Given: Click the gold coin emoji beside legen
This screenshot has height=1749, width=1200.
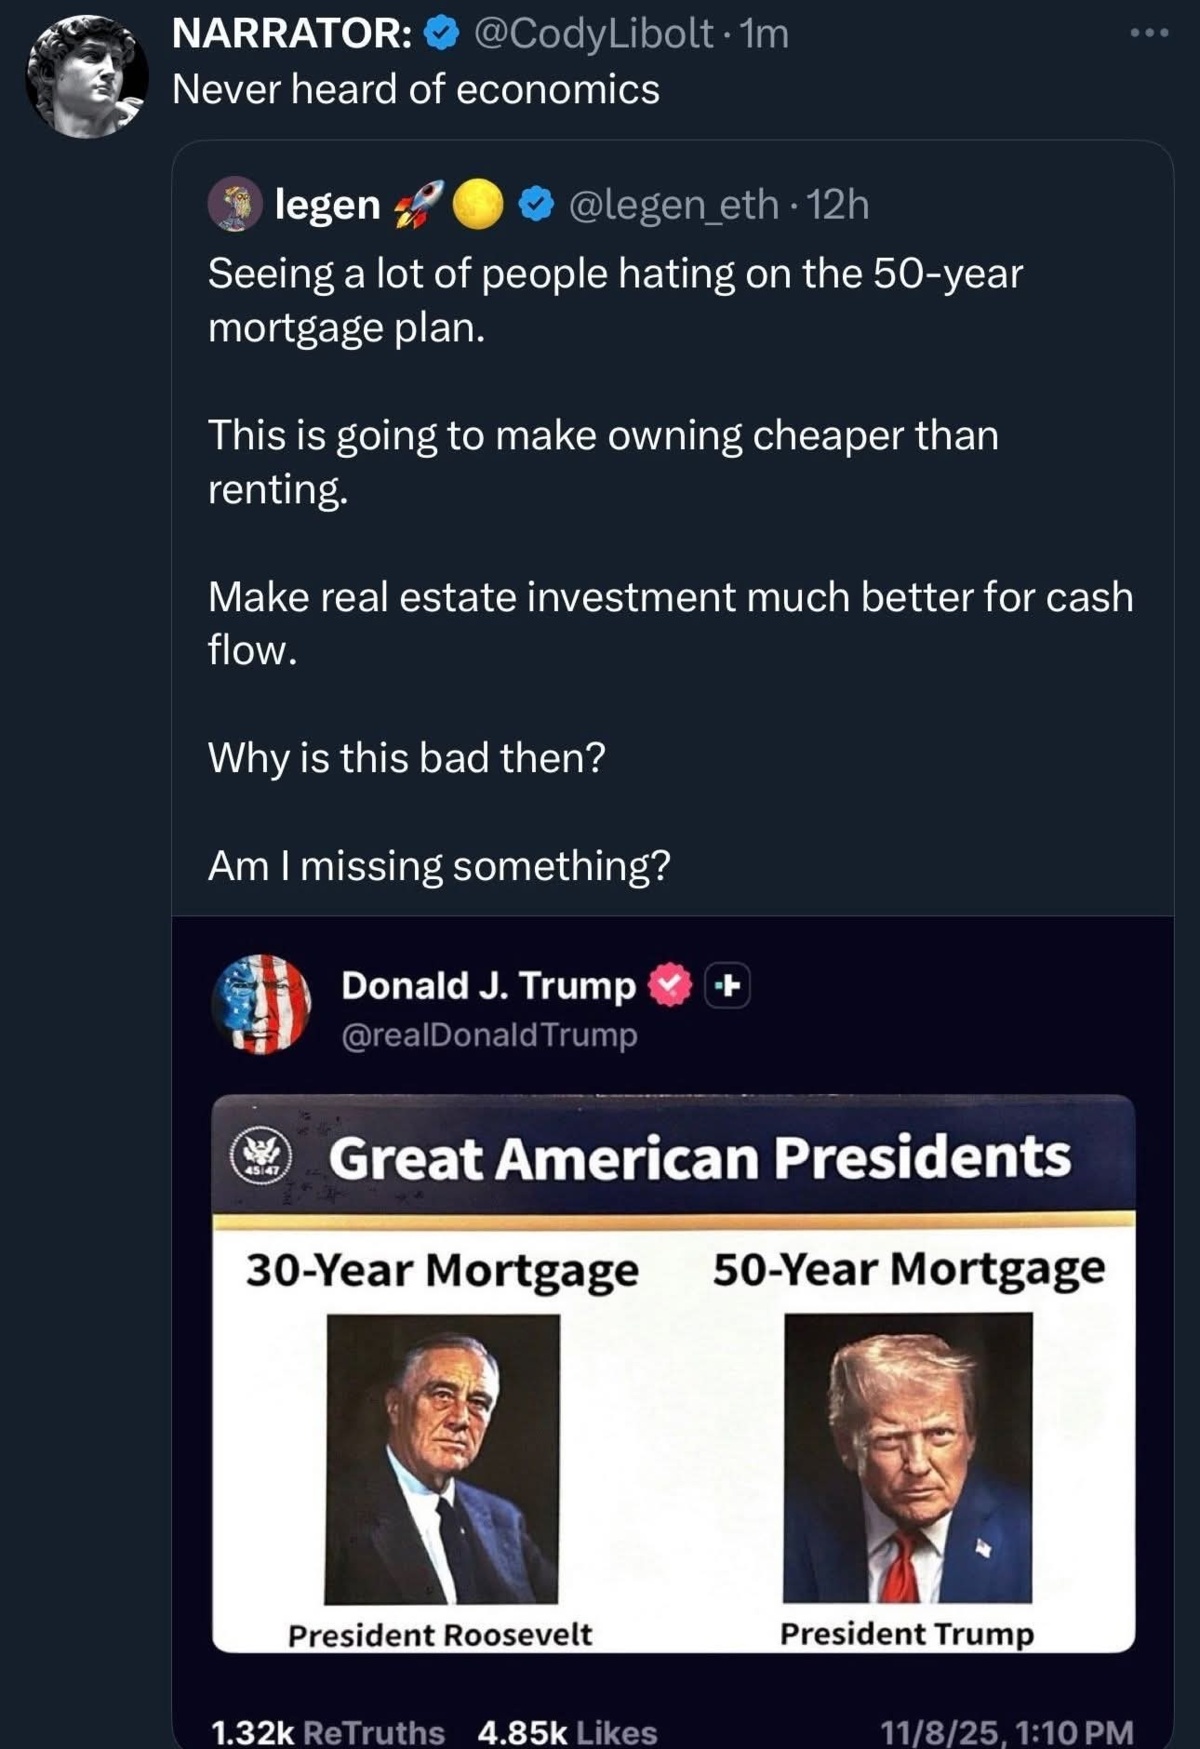Looking at the screenshot, I should [477, 204].
